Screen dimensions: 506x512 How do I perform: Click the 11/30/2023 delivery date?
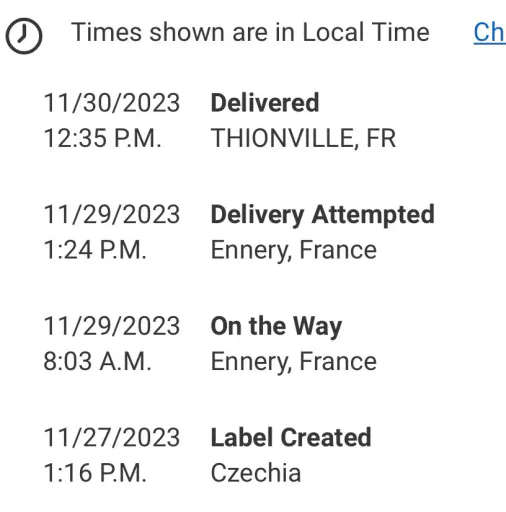[x=112, y=103]
